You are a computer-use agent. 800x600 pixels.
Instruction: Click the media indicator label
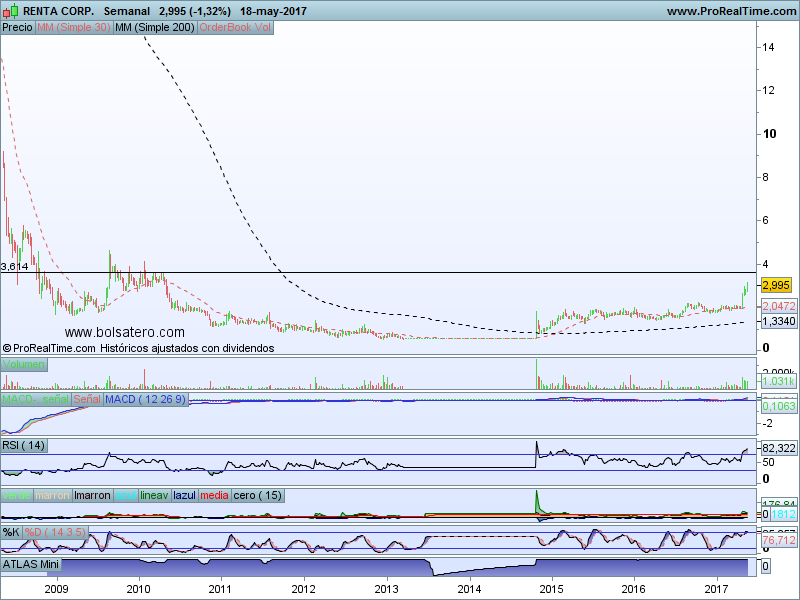(x=214, y=495)
